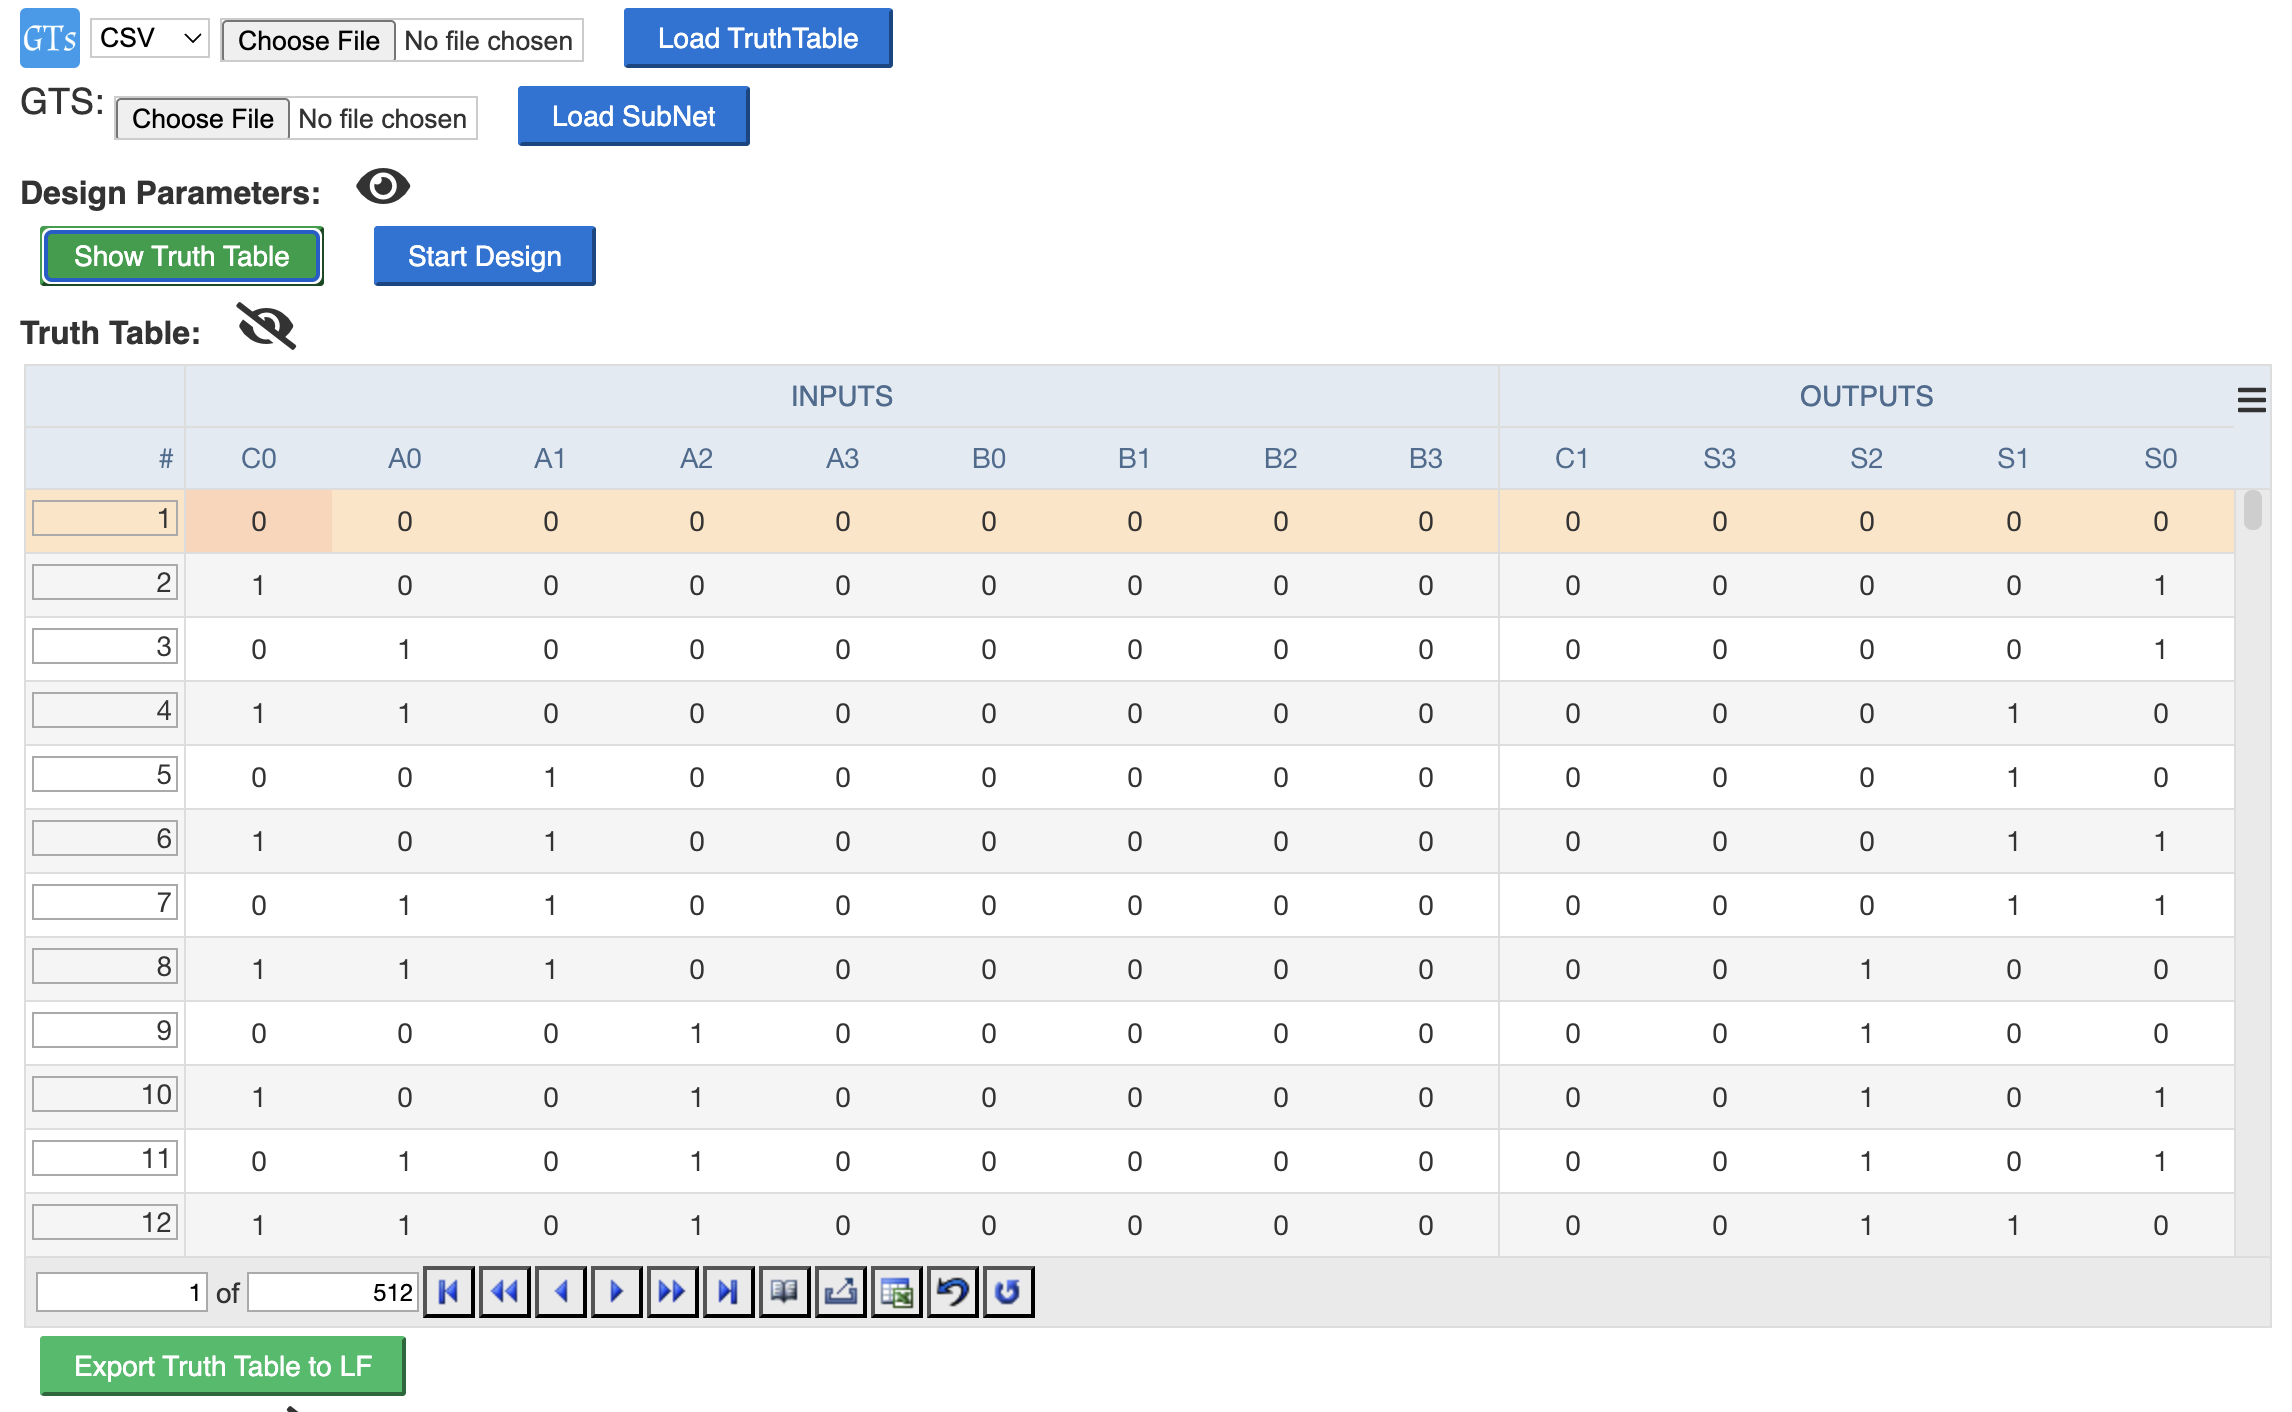Click the circular reload icon in the pager
Image resolution: width=2292 pixels, height=1412 pixels.
[1008, 1292]
